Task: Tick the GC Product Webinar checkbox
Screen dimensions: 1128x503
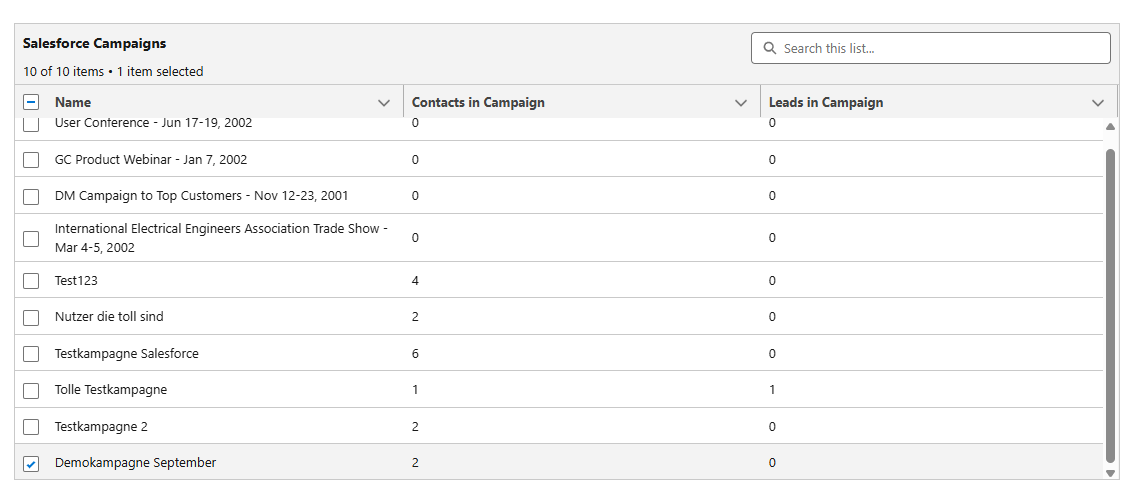Action: (31, 160)
